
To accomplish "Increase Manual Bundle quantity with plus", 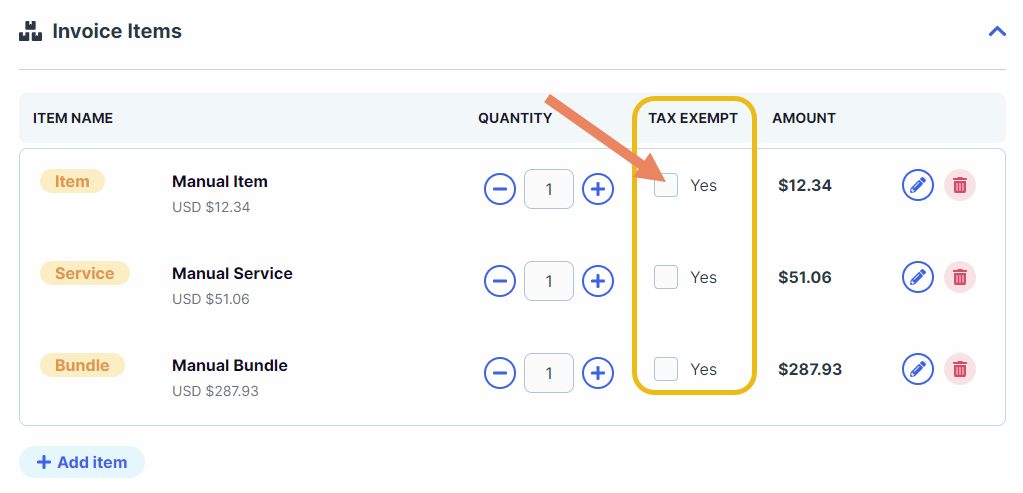I will [598, 373].
